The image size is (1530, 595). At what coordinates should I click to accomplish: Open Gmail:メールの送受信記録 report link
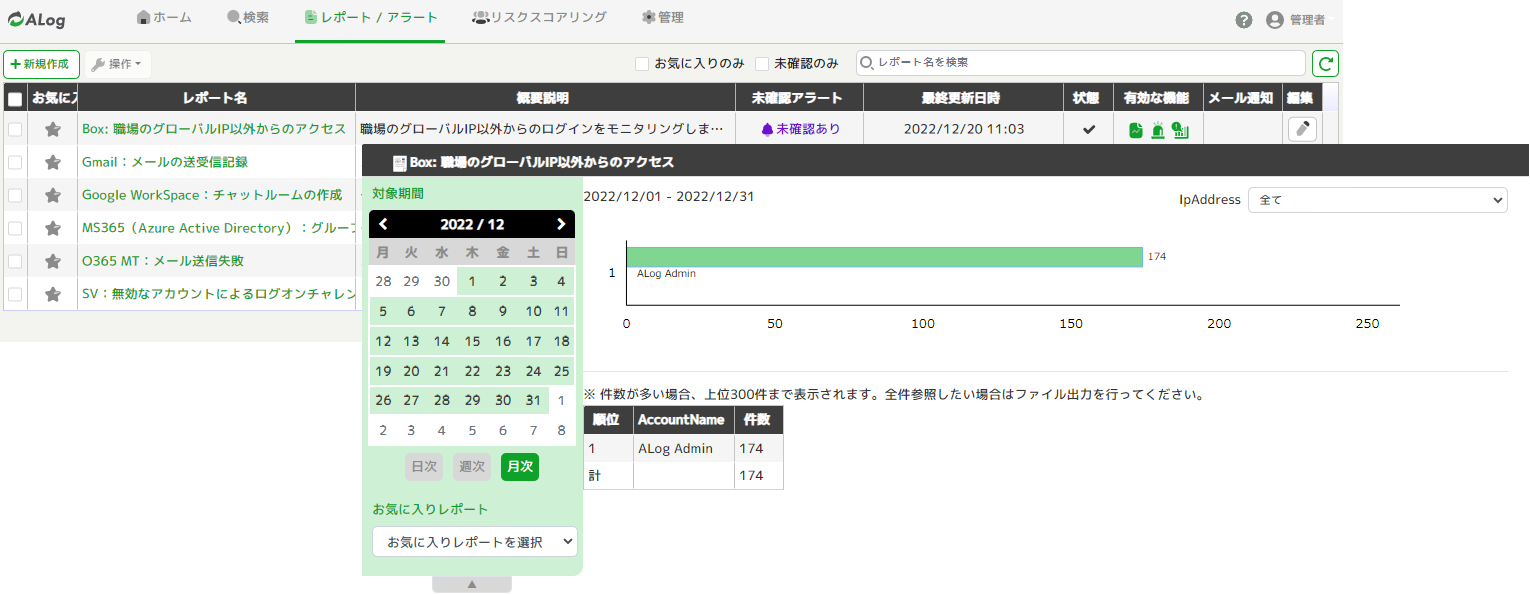coord(165,162)
